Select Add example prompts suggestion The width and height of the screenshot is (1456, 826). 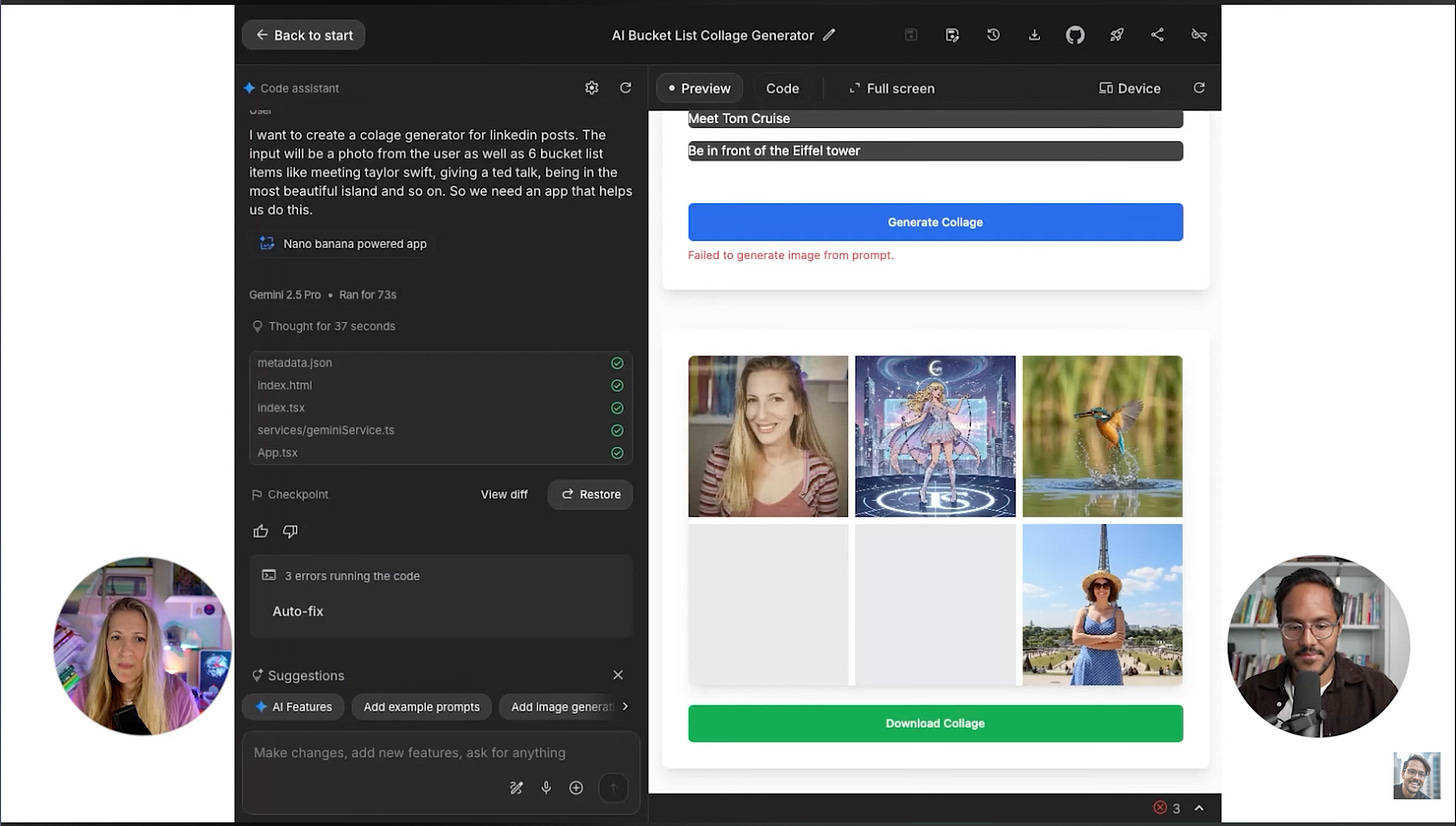pos(421,707)
